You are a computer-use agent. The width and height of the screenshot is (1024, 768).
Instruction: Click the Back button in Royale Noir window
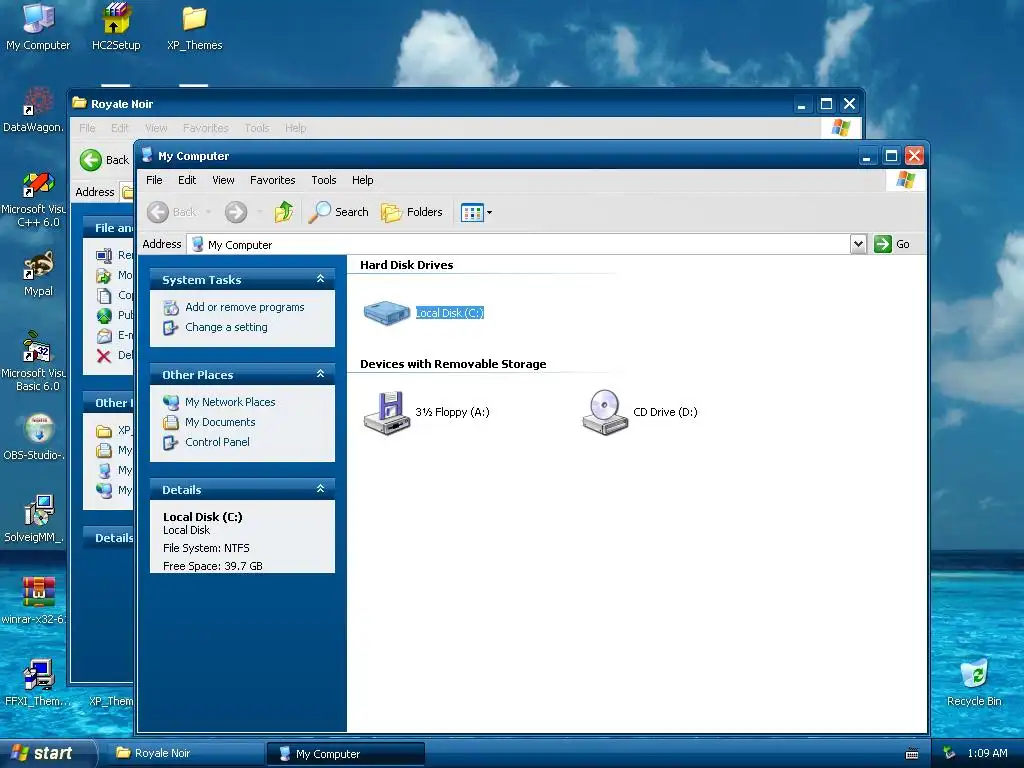pos(104,160)
